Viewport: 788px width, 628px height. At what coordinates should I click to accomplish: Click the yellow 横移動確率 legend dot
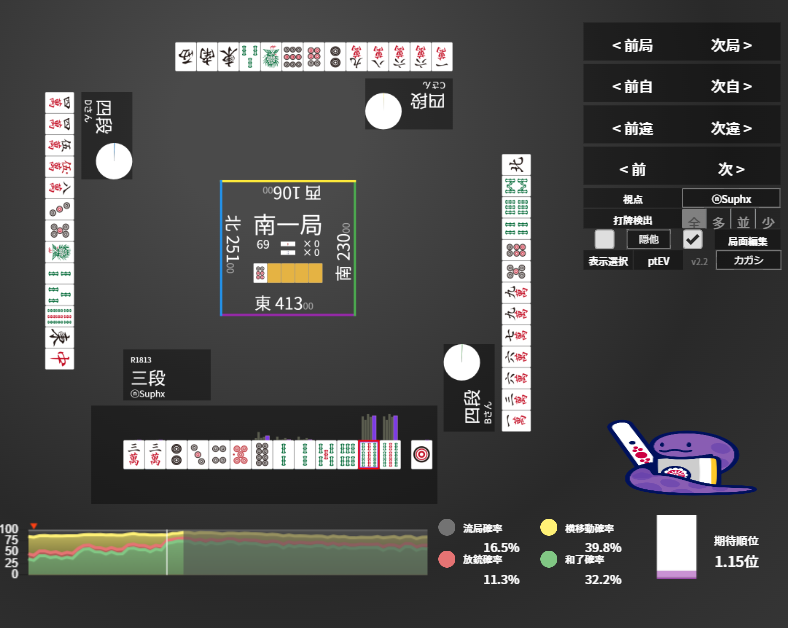click(548, 528)
